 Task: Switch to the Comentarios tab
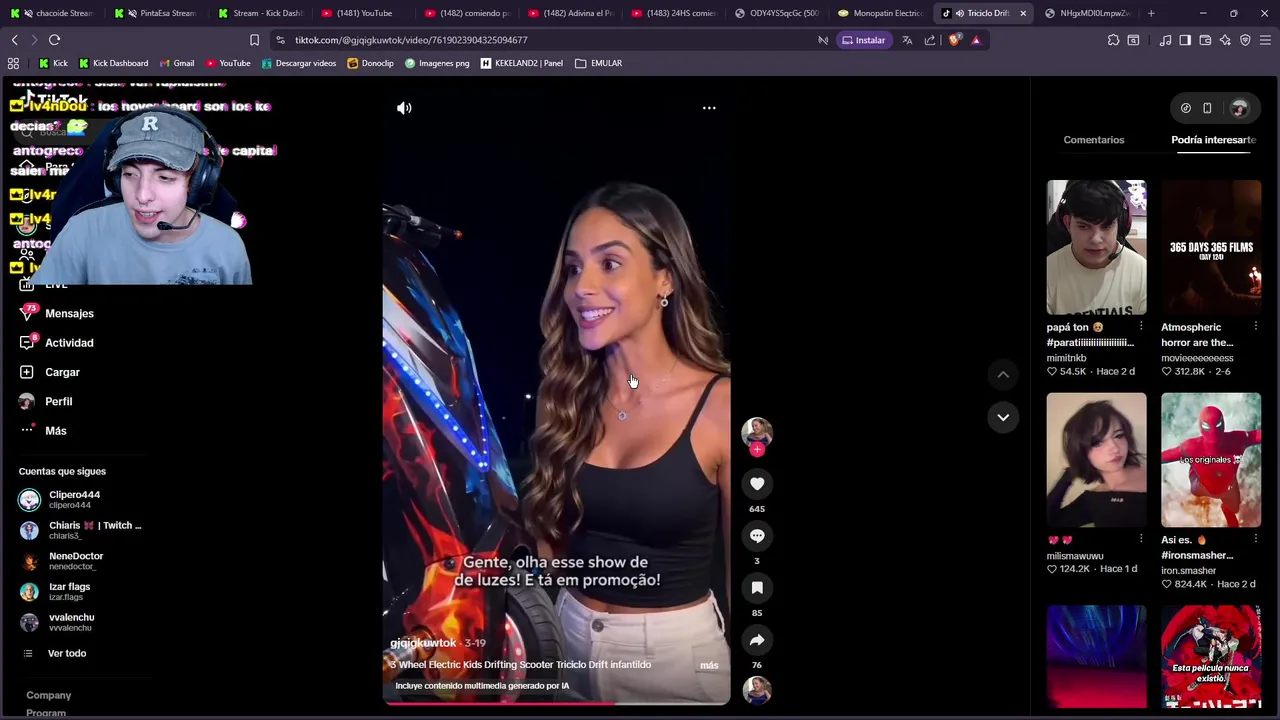coord(1094,140)
